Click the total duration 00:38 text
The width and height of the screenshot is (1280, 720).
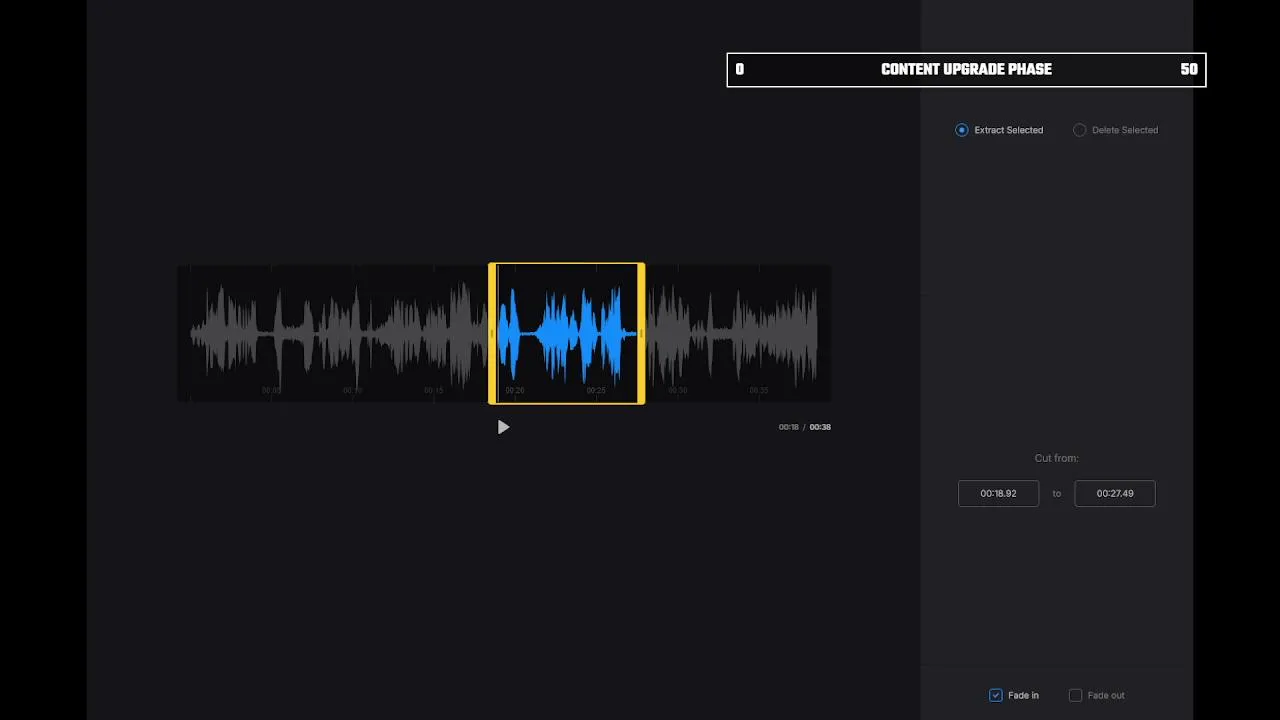[x=820, y=427]
